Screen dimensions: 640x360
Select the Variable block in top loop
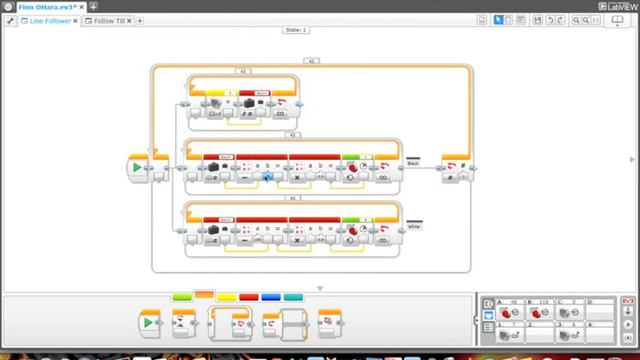coord(255,104)
